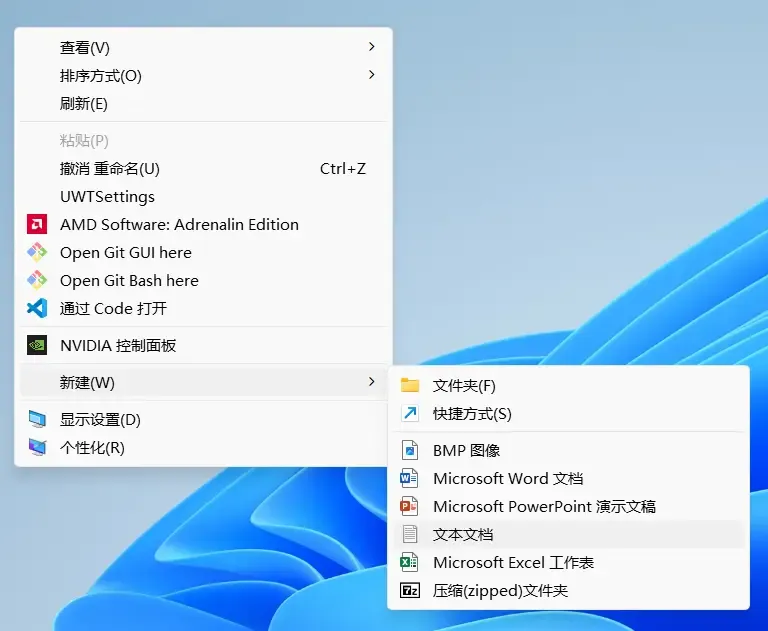Open the 排序方式(O) menu entry
768x631 pixels.
[203, 75]
